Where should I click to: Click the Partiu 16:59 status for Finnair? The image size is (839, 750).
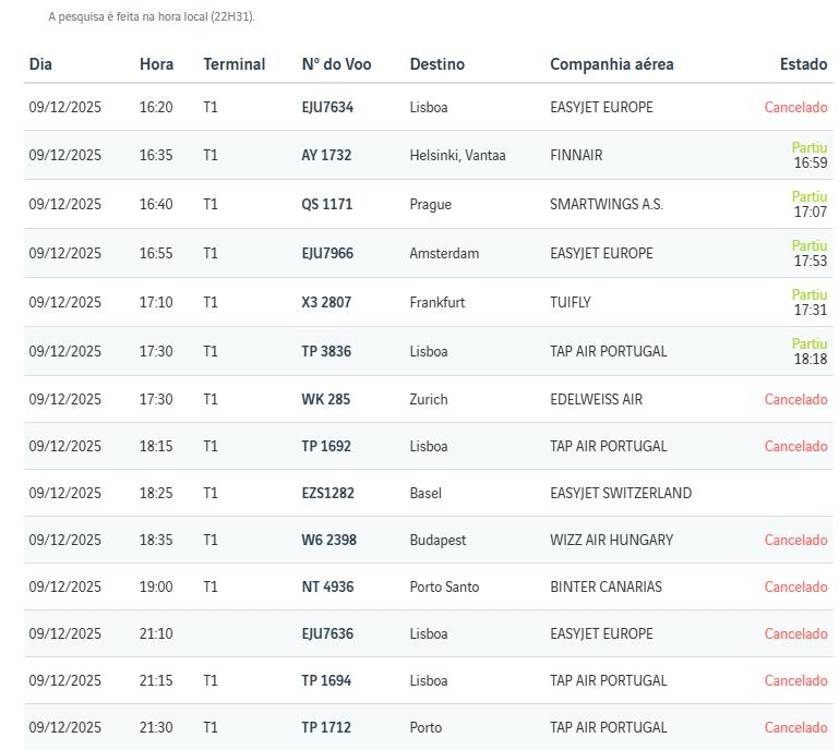[809, 155]
